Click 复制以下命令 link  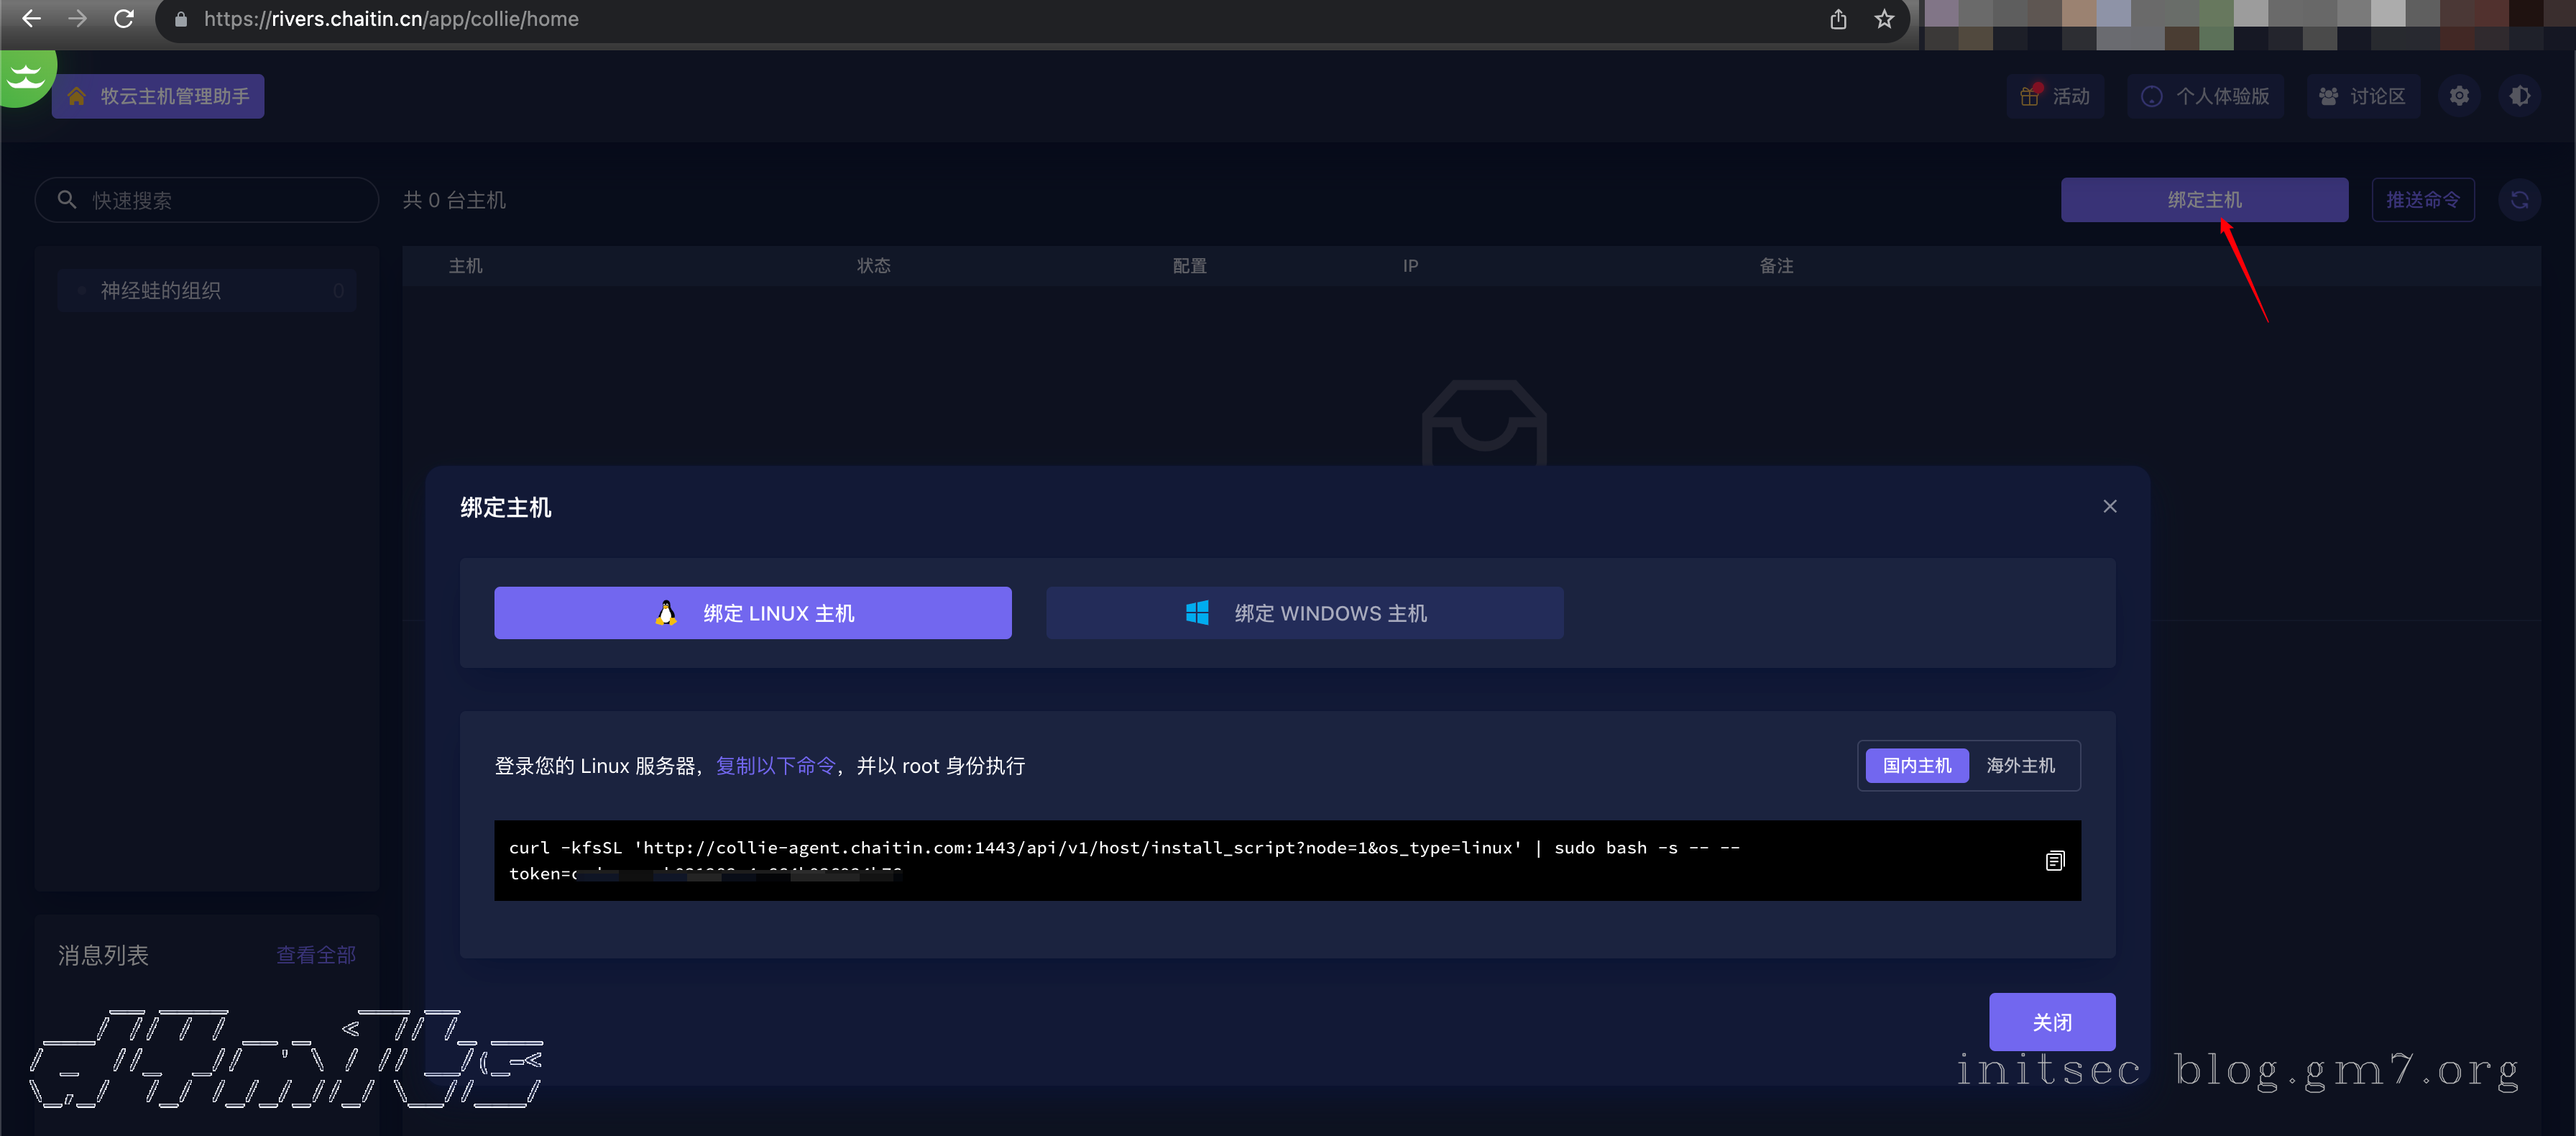point(775,766)
